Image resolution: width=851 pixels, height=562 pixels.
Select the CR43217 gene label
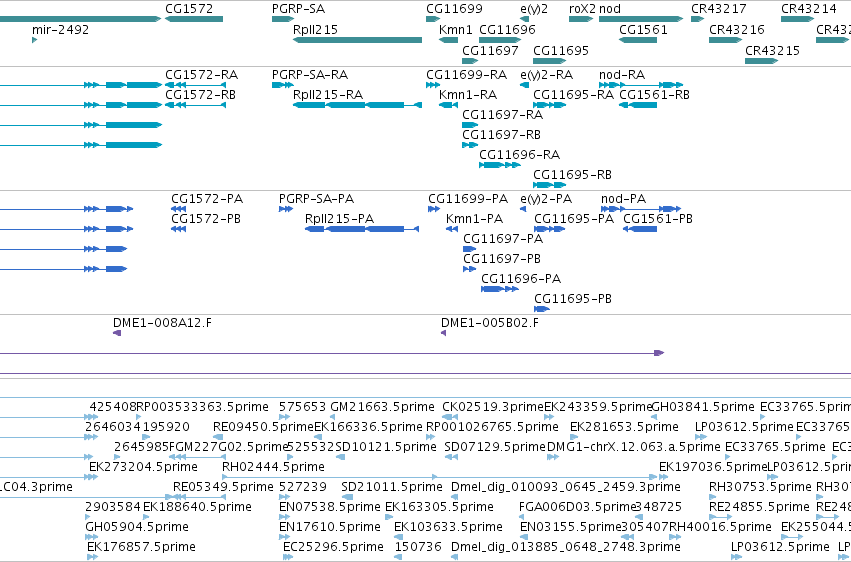719,9
